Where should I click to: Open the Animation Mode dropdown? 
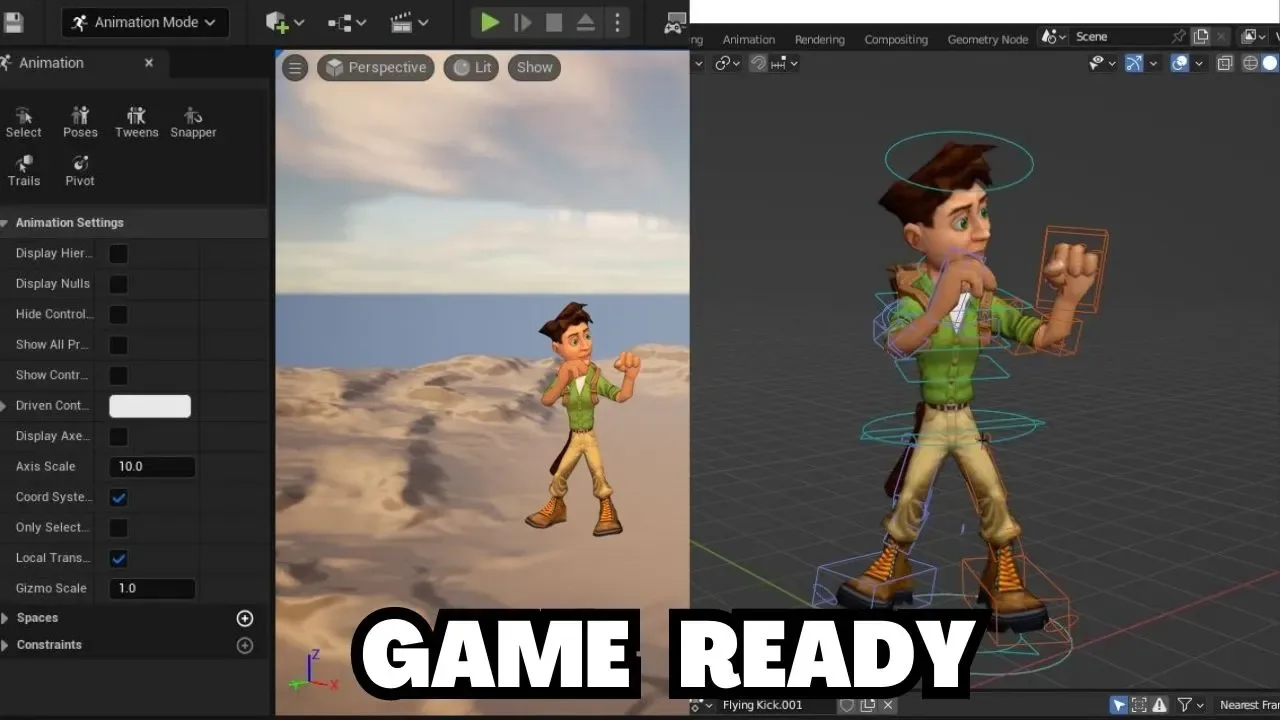(144, 22)
